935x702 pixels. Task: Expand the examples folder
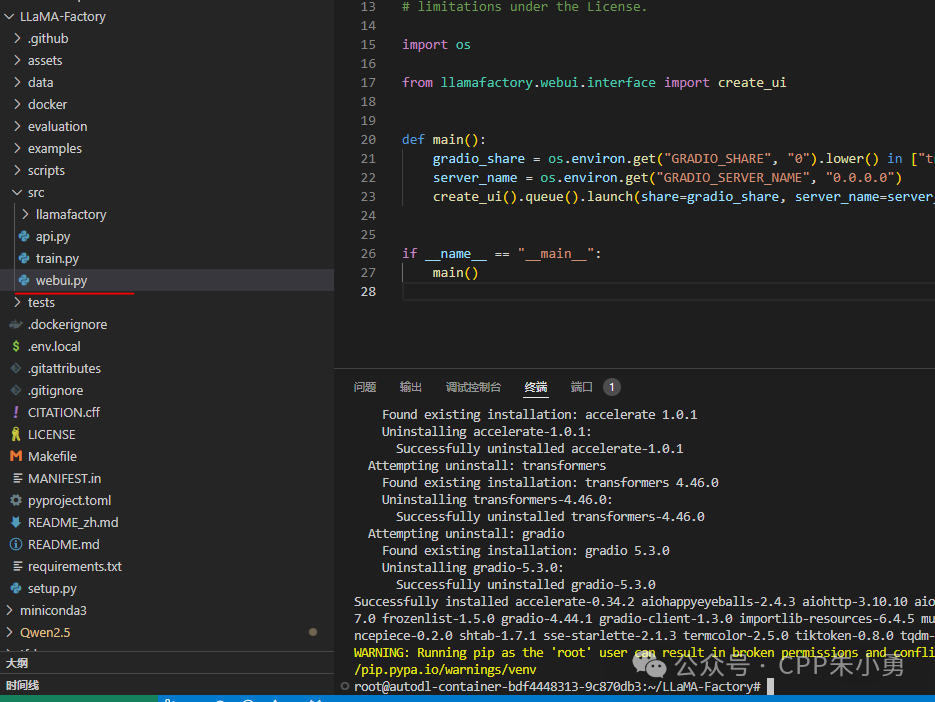pos(17,149)
